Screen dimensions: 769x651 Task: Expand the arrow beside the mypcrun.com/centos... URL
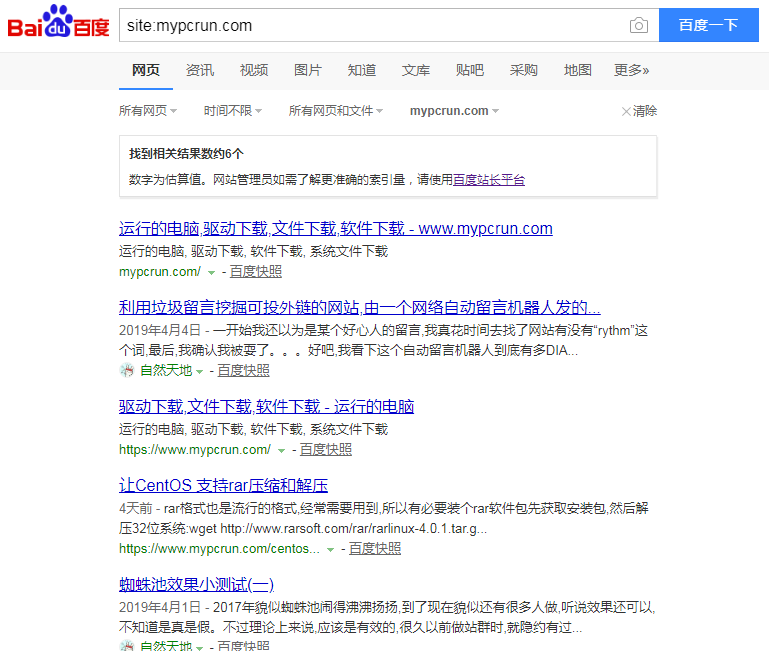pos(331,549)
